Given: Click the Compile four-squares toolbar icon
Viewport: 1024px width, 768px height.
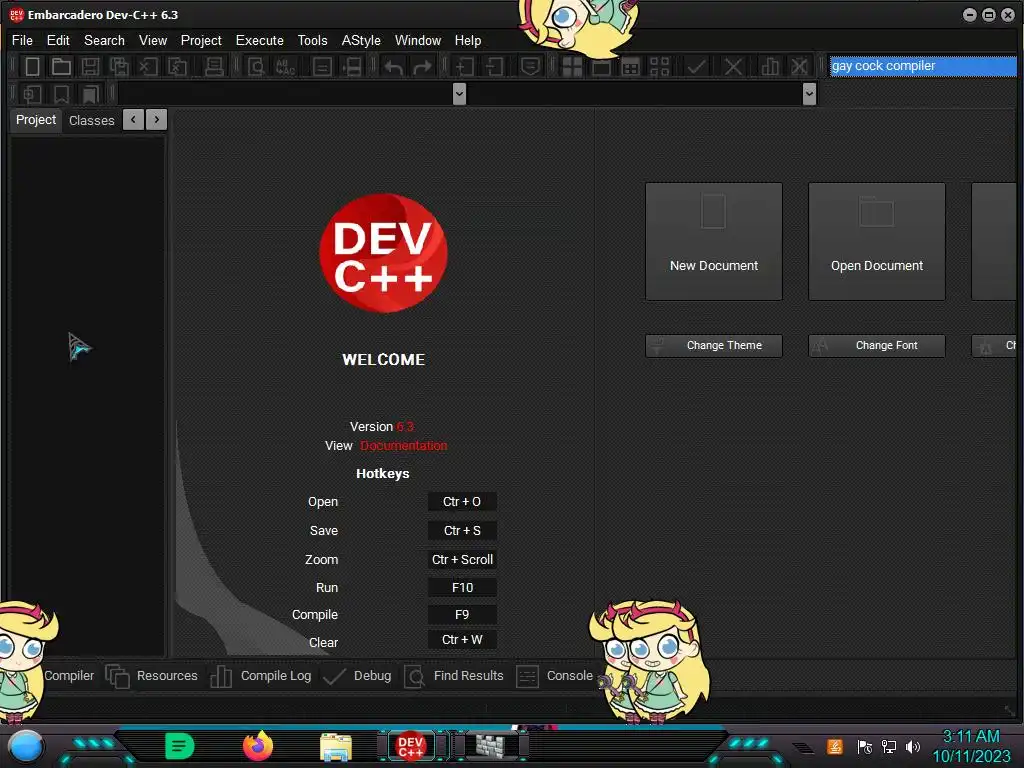Looking at the screenshot, I should click(572, 67).
